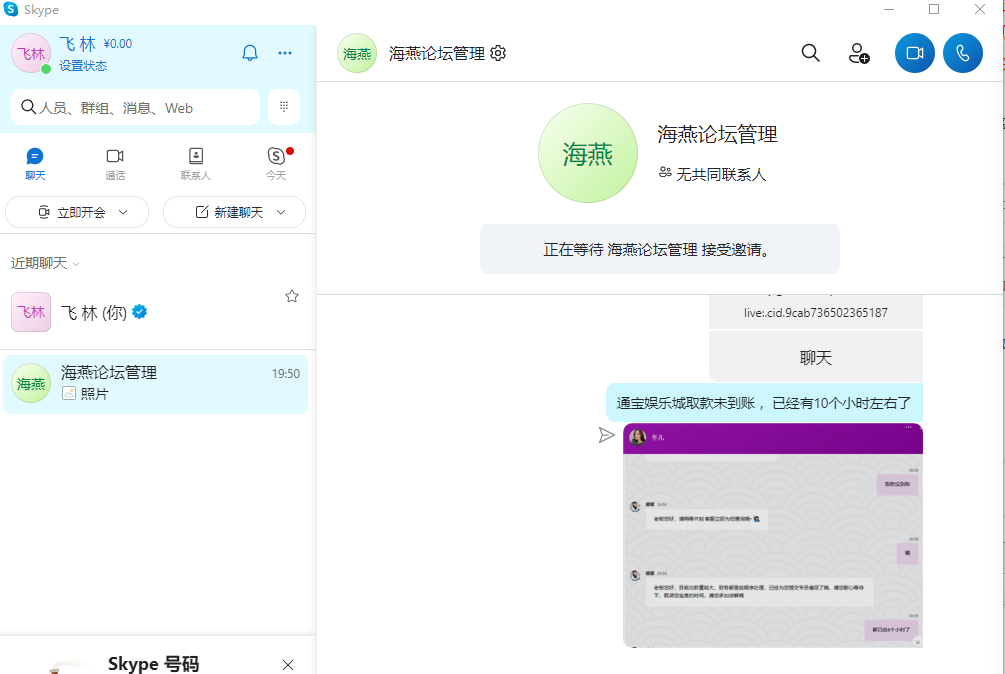Click the 海燕论坛管理 chat title in header
The height and width of the screenshot is (674, 1005).
(436, 53)
